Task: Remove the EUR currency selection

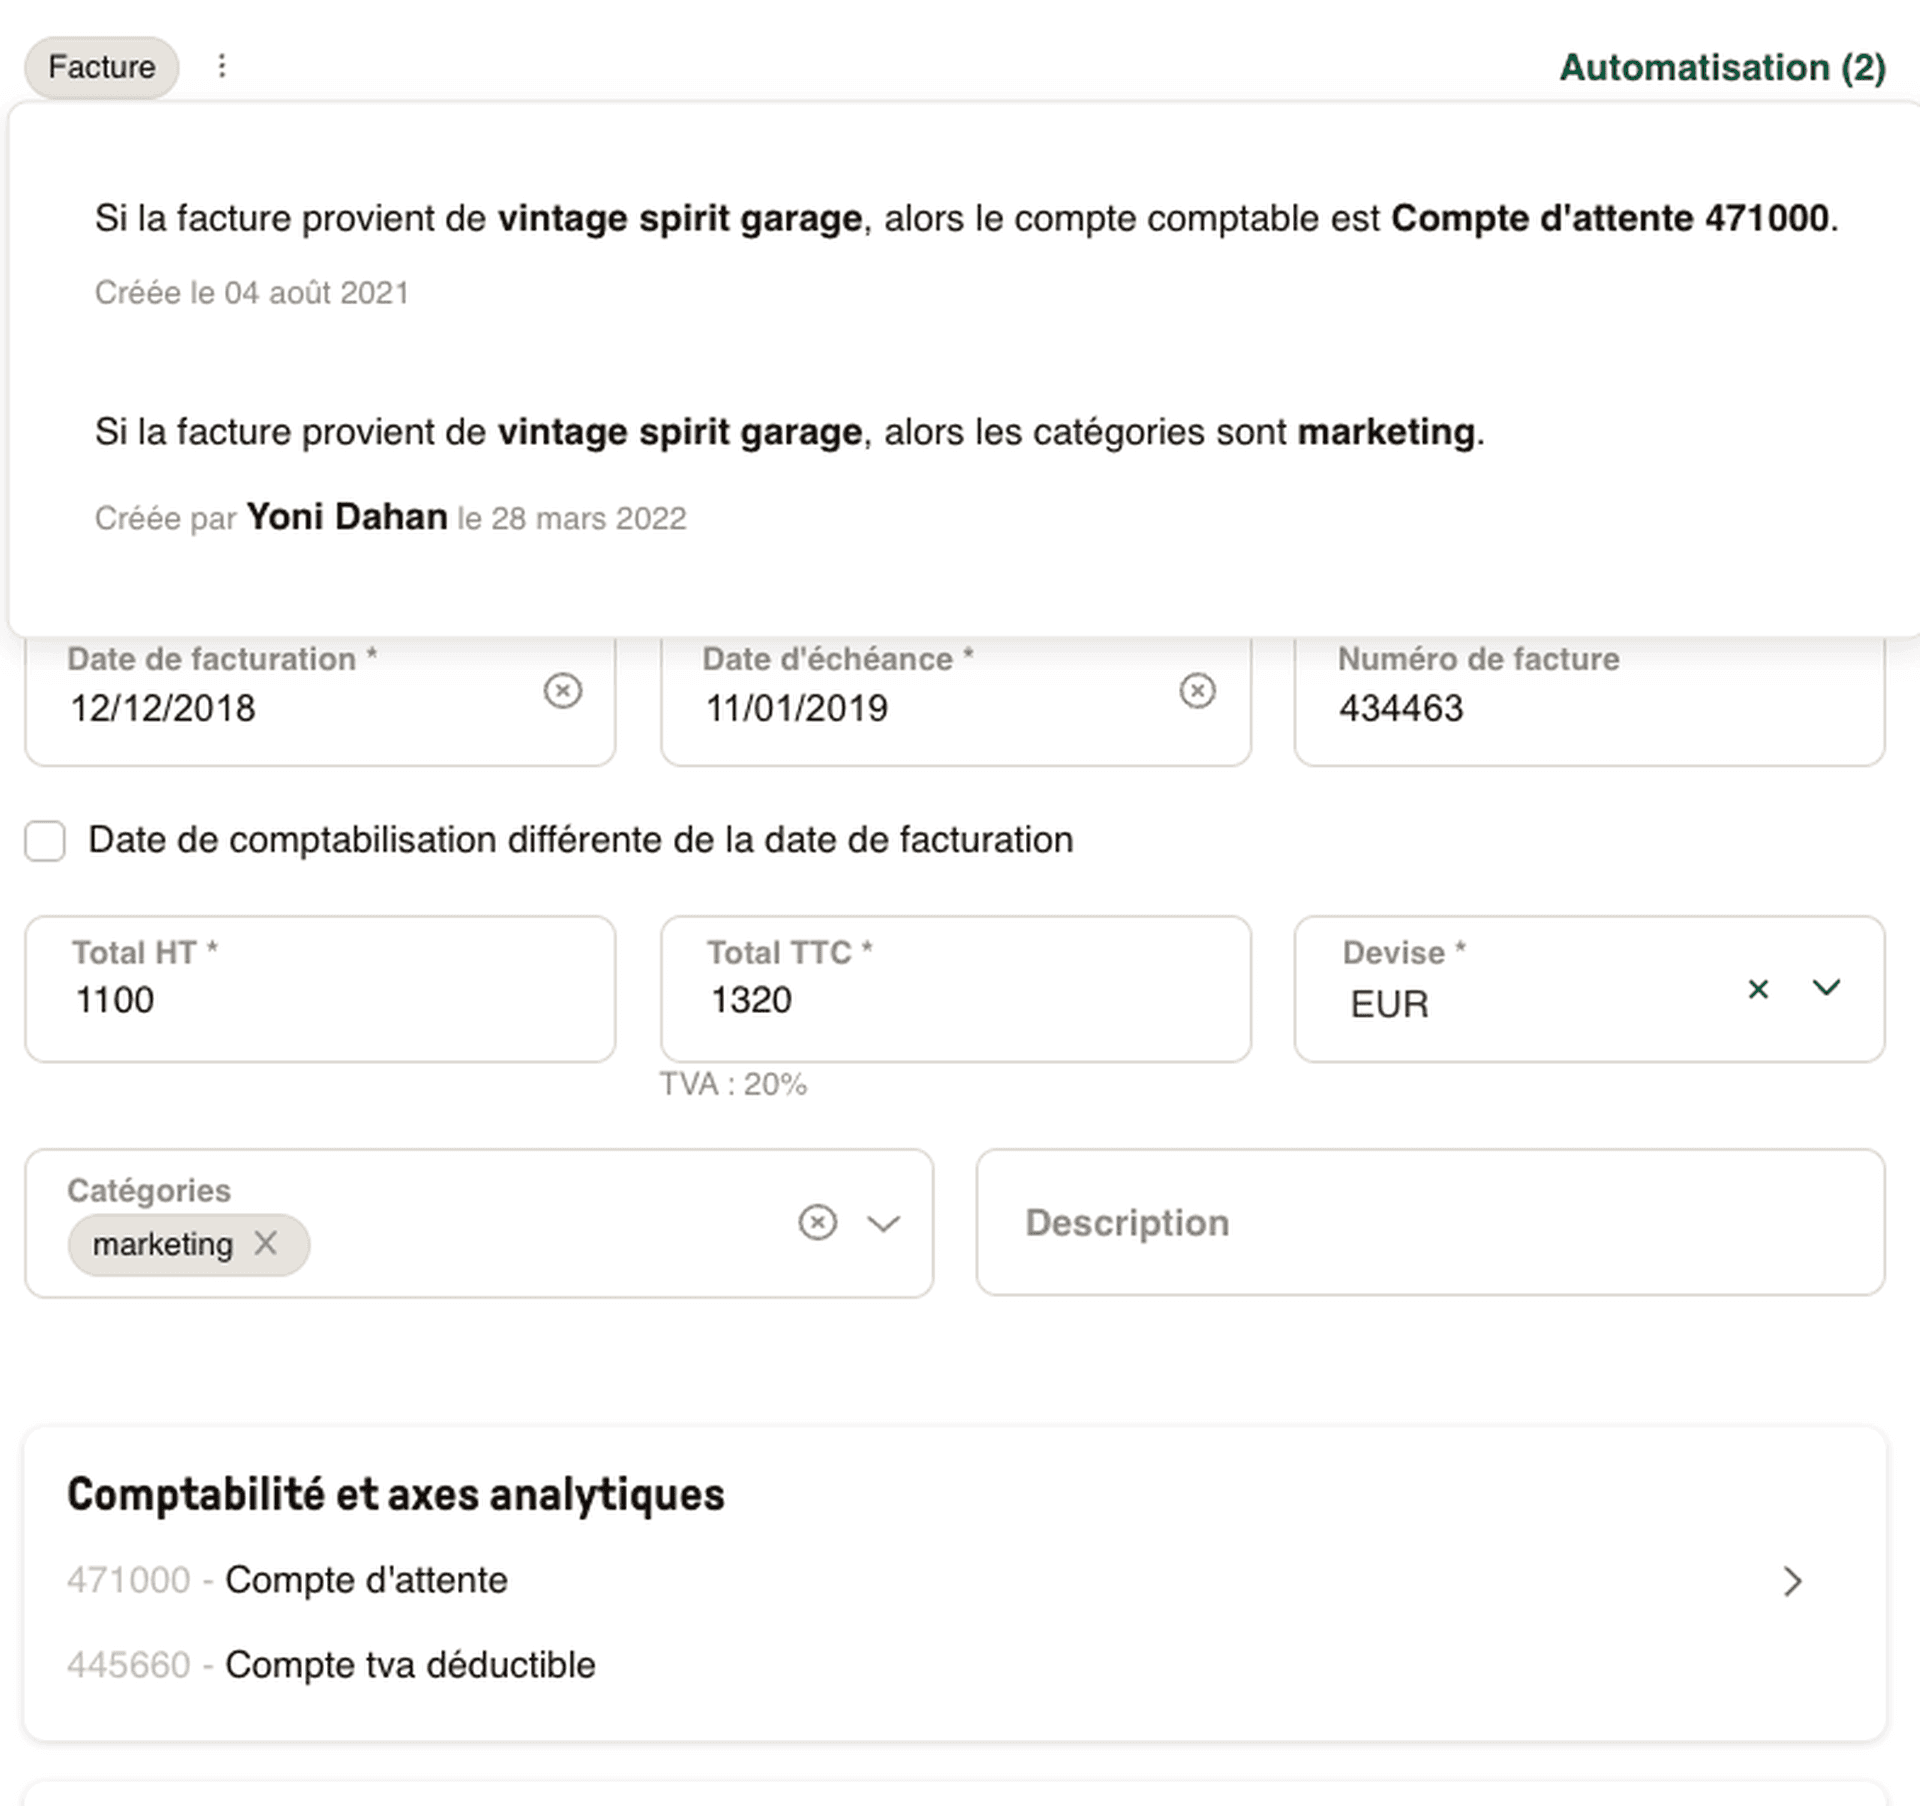Action: coord(1758,990)
